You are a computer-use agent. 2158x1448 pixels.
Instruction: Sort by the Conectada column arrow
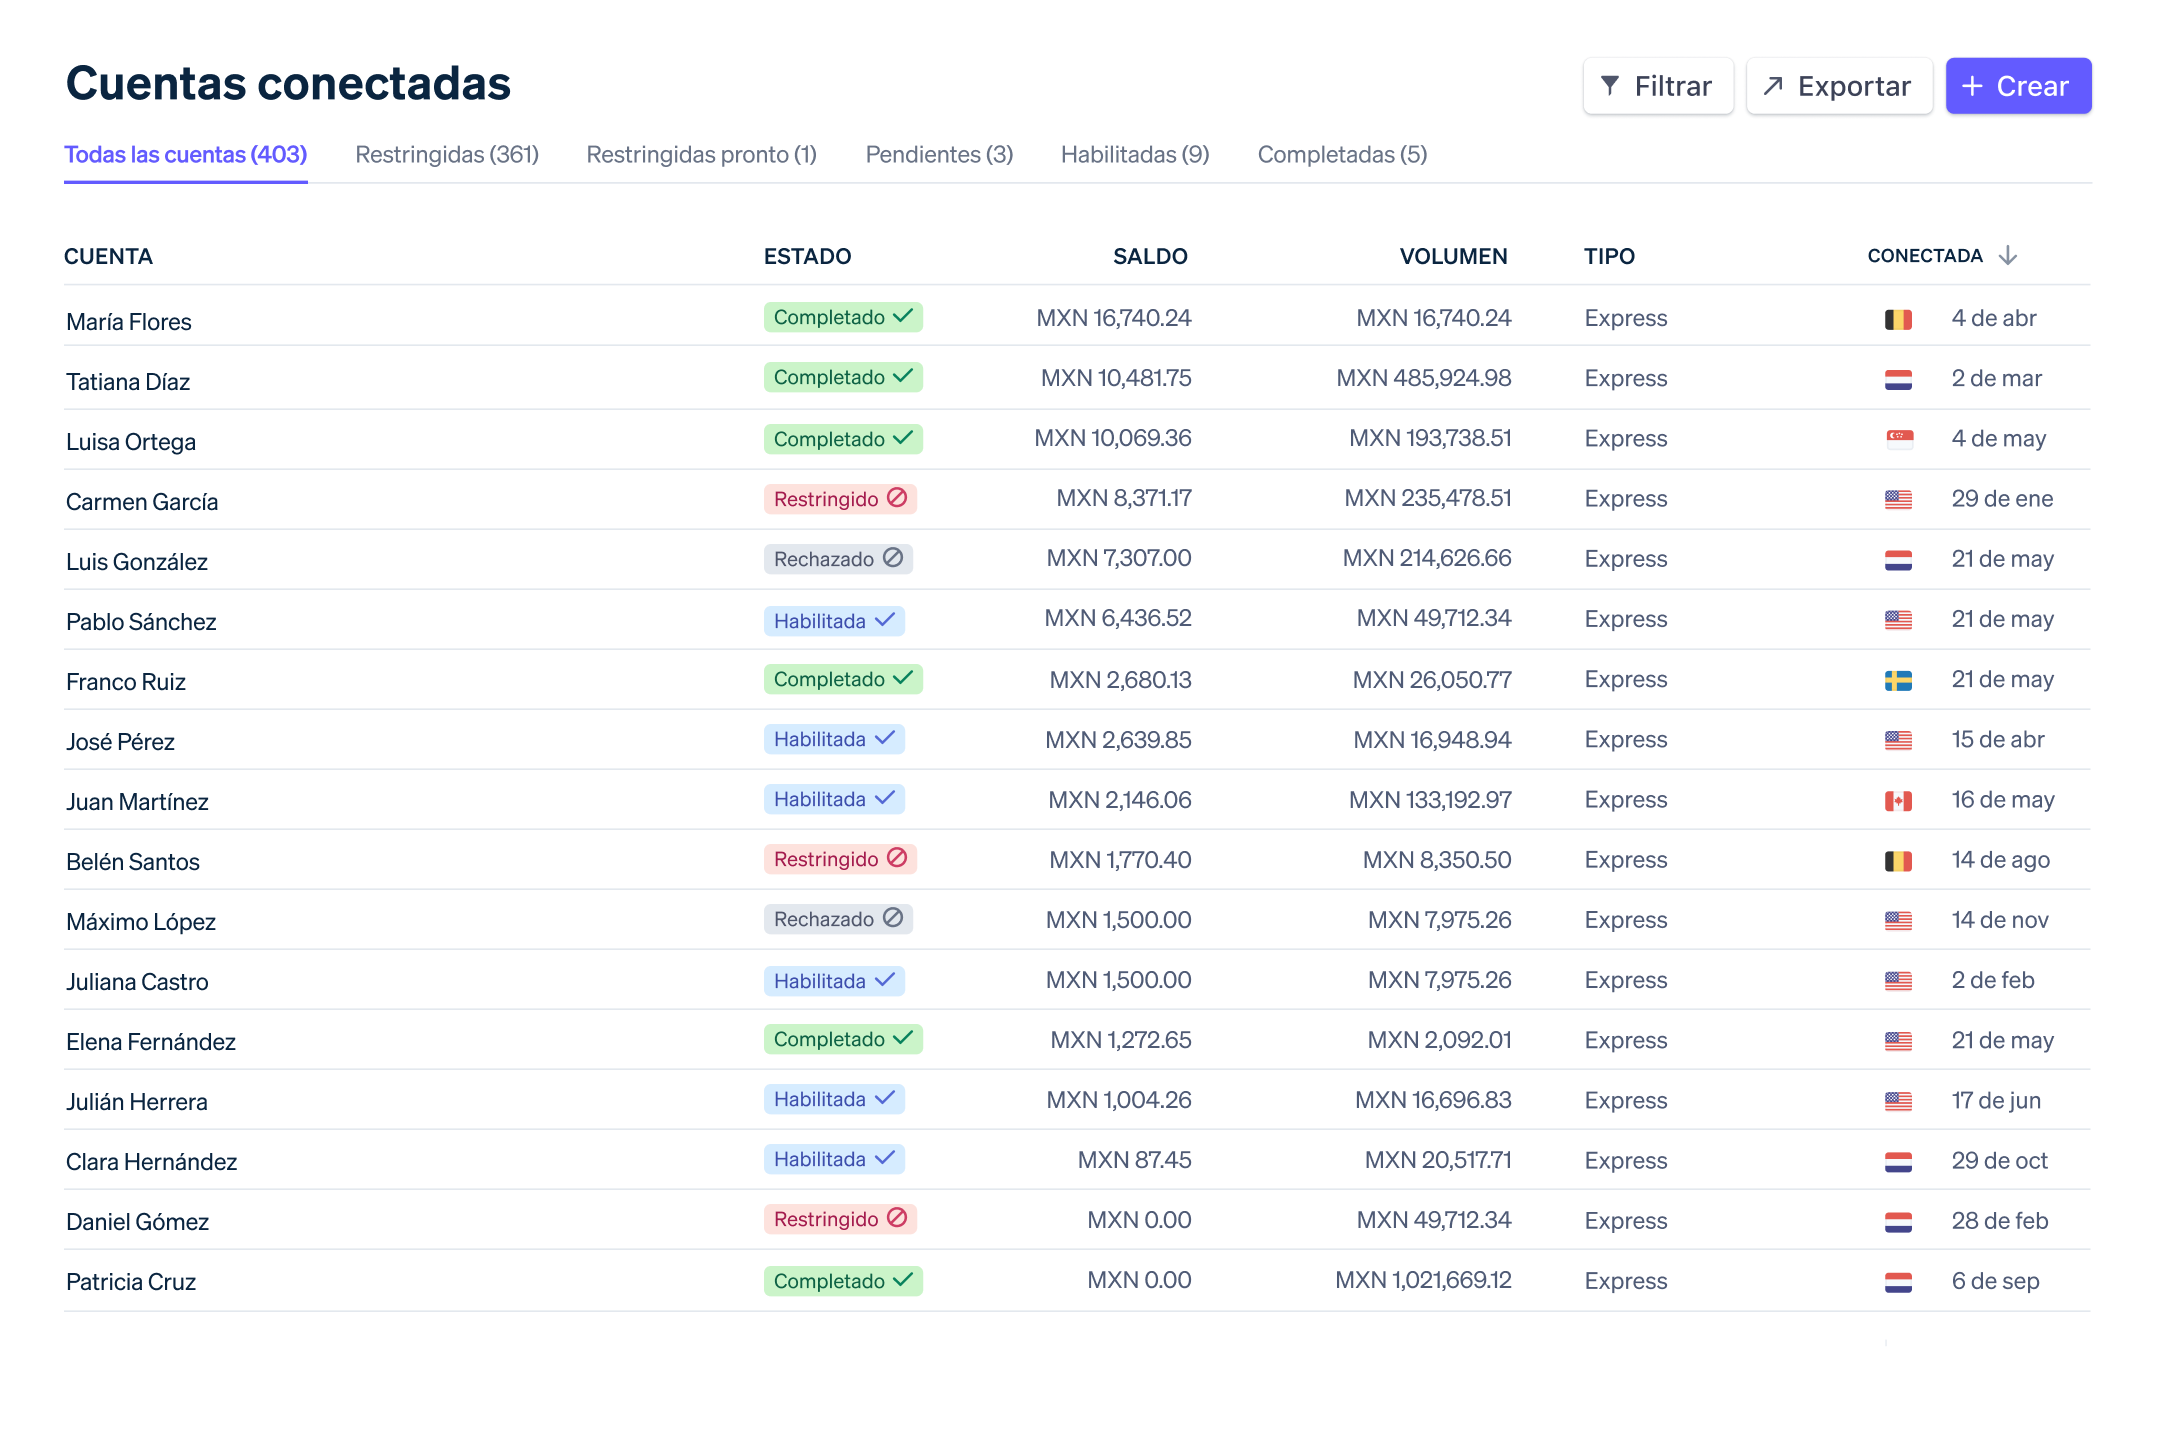(2008, 256)
